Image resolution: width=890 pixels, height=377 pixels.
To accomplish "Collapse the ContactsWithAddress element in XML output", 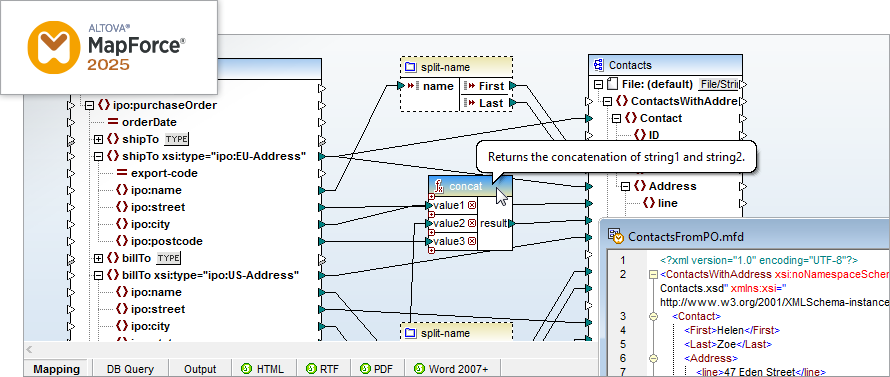I will (653, 275).
